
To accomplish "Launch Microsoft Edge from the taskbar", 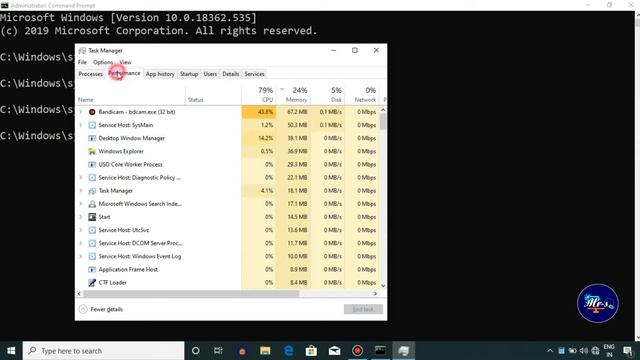I will [x=289, y=351].
